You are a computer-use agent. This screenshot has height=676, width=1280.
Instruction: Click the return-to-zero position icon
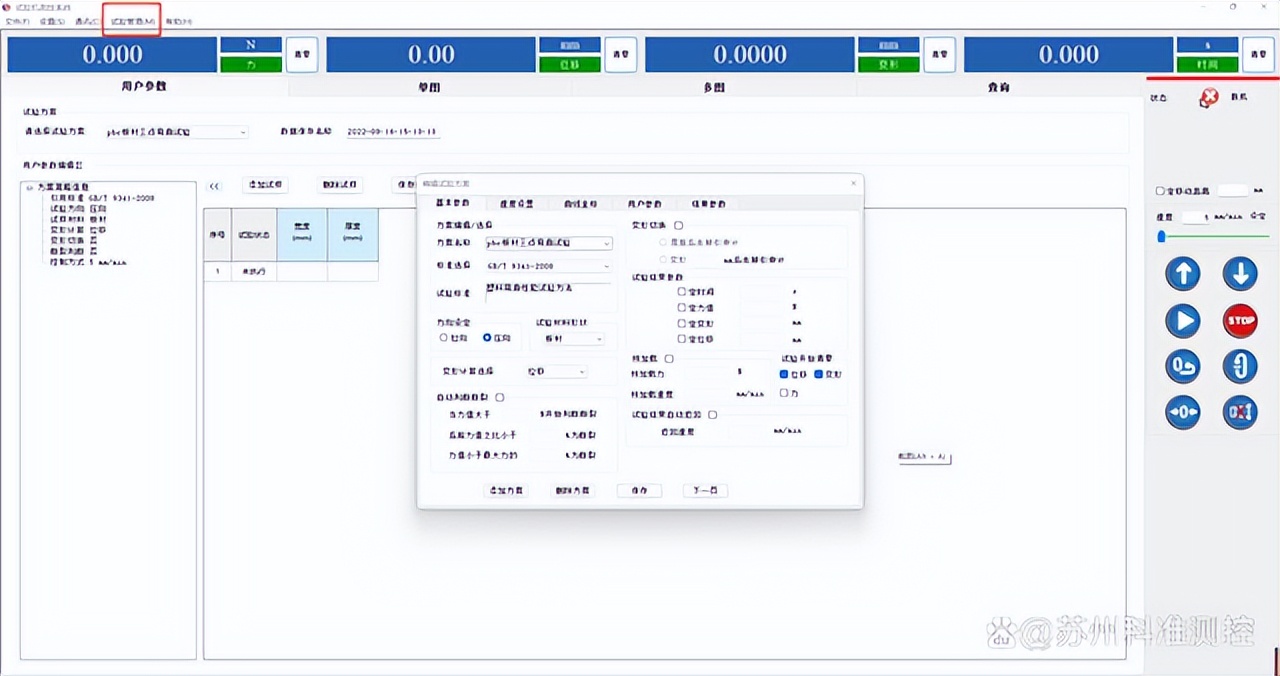(1182, 367)
